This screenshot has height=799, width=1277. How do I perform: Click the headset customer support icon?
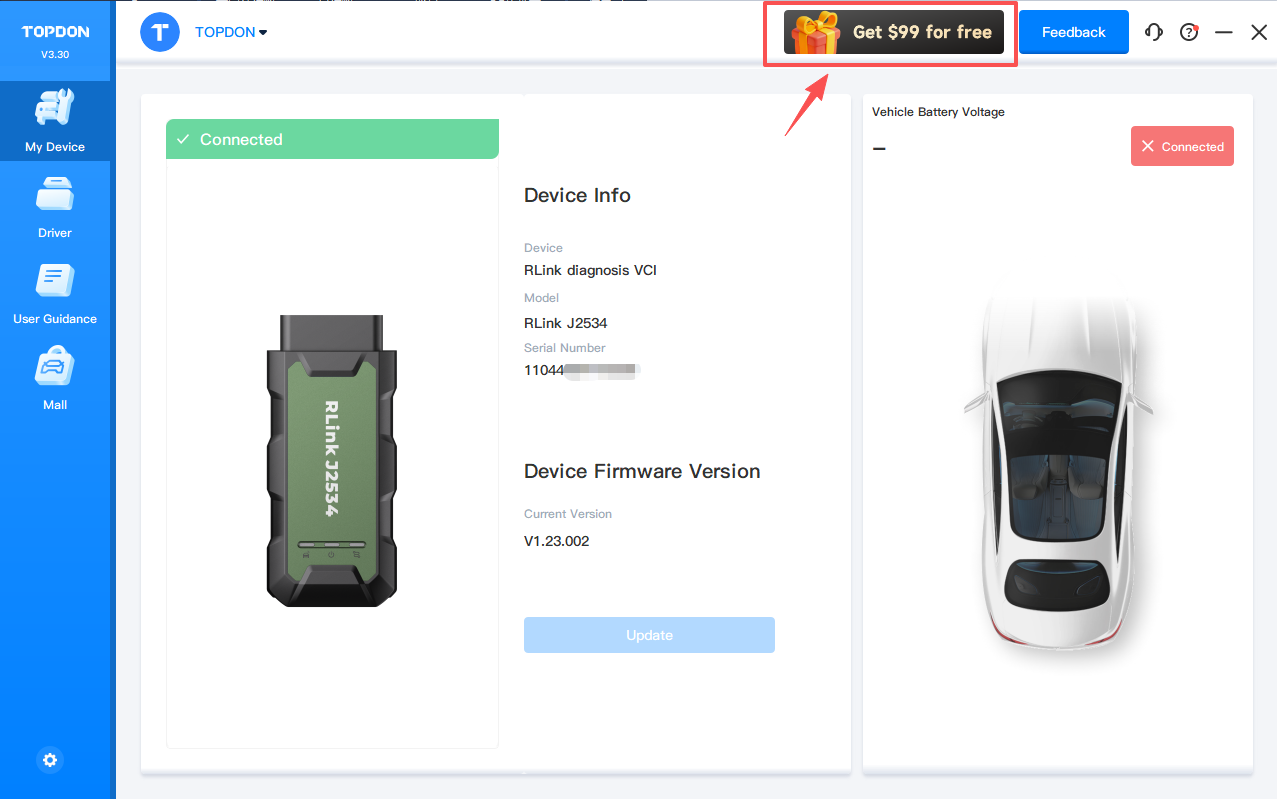point(1154,32)
